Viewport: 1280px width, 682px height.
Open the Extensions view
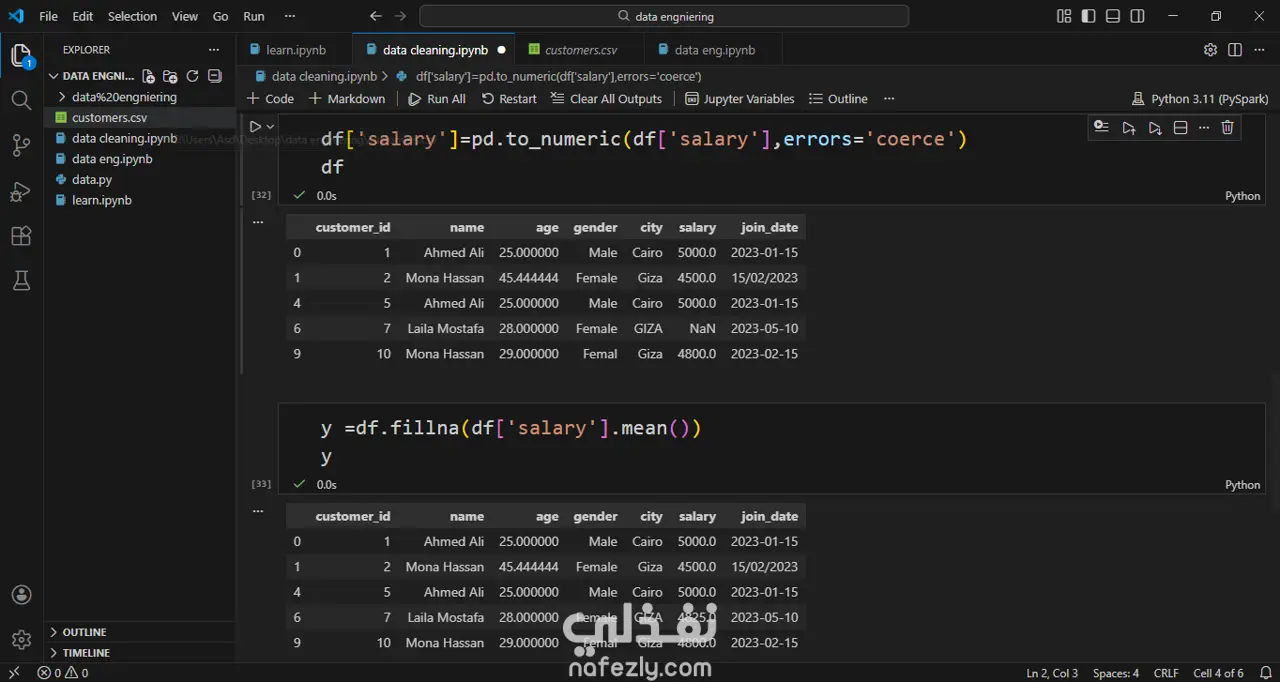(21, 237)
